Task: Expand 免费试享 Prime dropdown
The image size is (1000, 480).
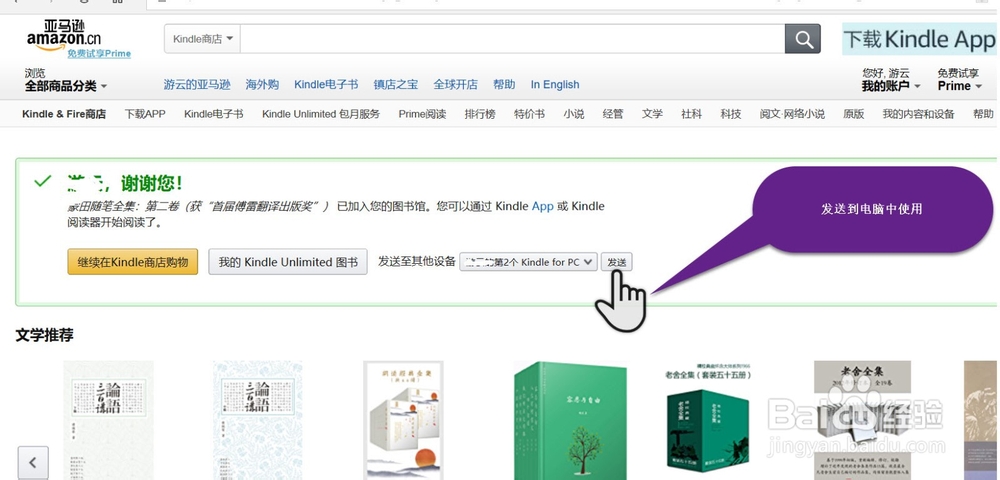Action: [959, 80]
